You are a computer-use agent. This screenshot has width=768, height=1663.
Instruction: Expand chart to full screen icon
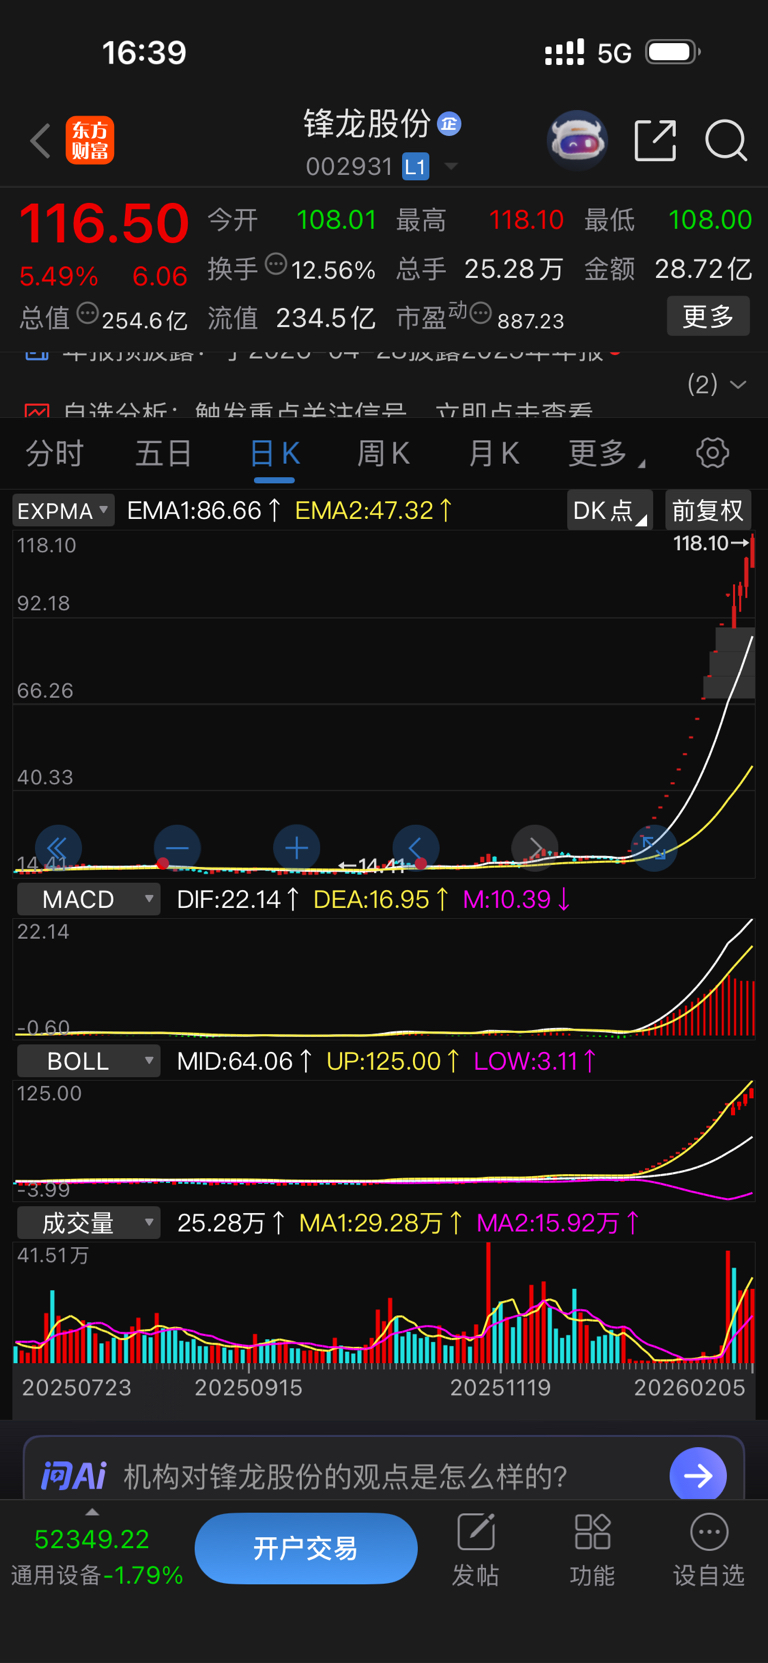pyautogui.click(x=654, y=848)
